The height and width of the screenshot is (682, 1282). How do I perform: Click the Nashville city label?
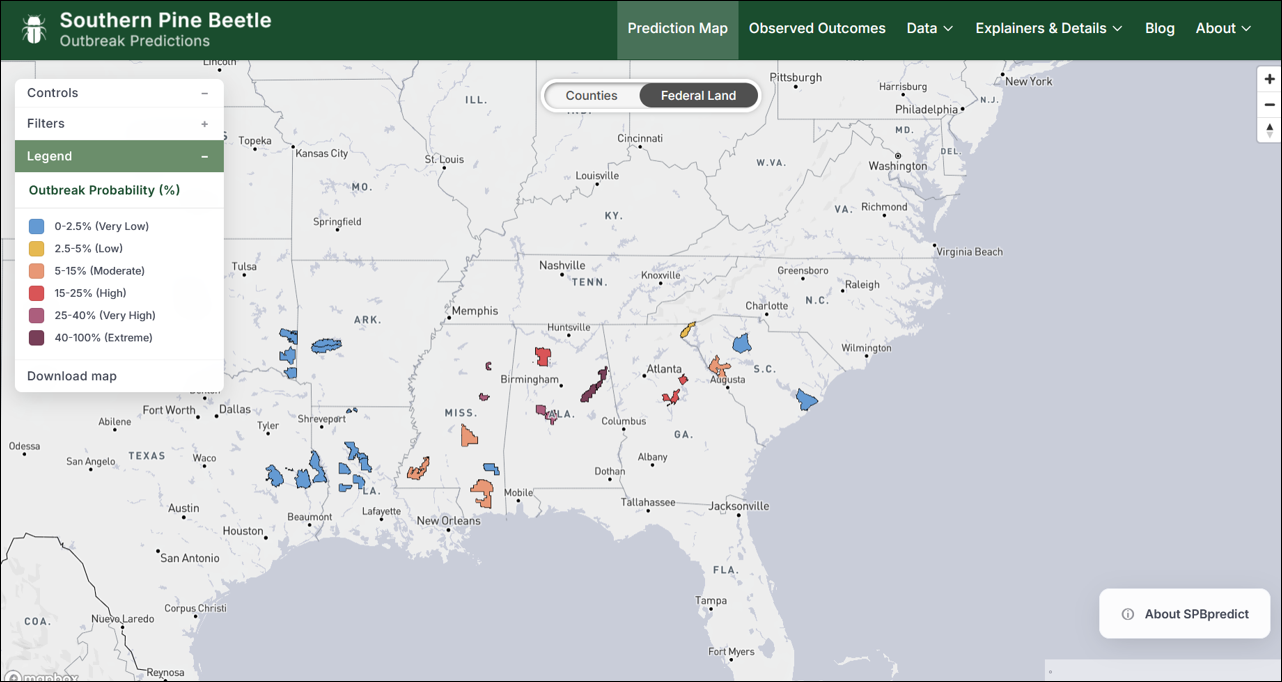(x=562, y=266)
